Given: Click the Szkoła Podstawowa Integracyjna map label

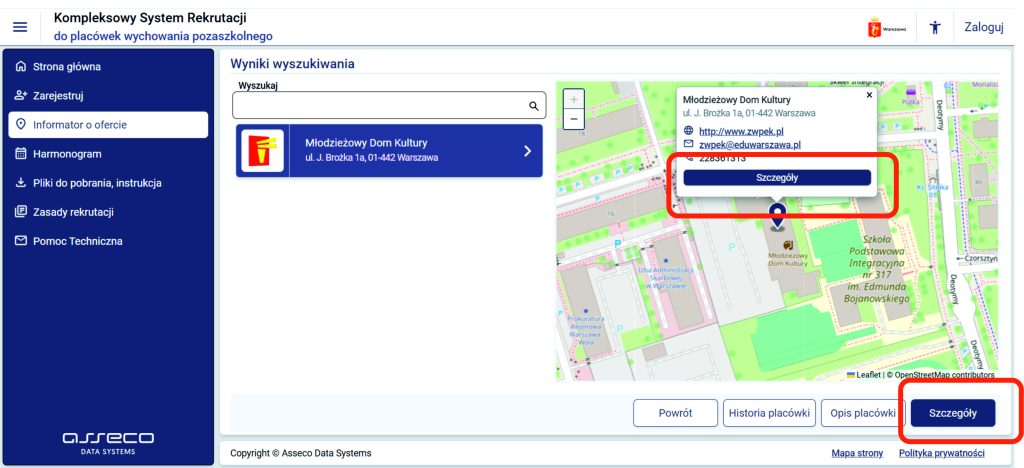Looking at the screenshot, I should point(877,268).
